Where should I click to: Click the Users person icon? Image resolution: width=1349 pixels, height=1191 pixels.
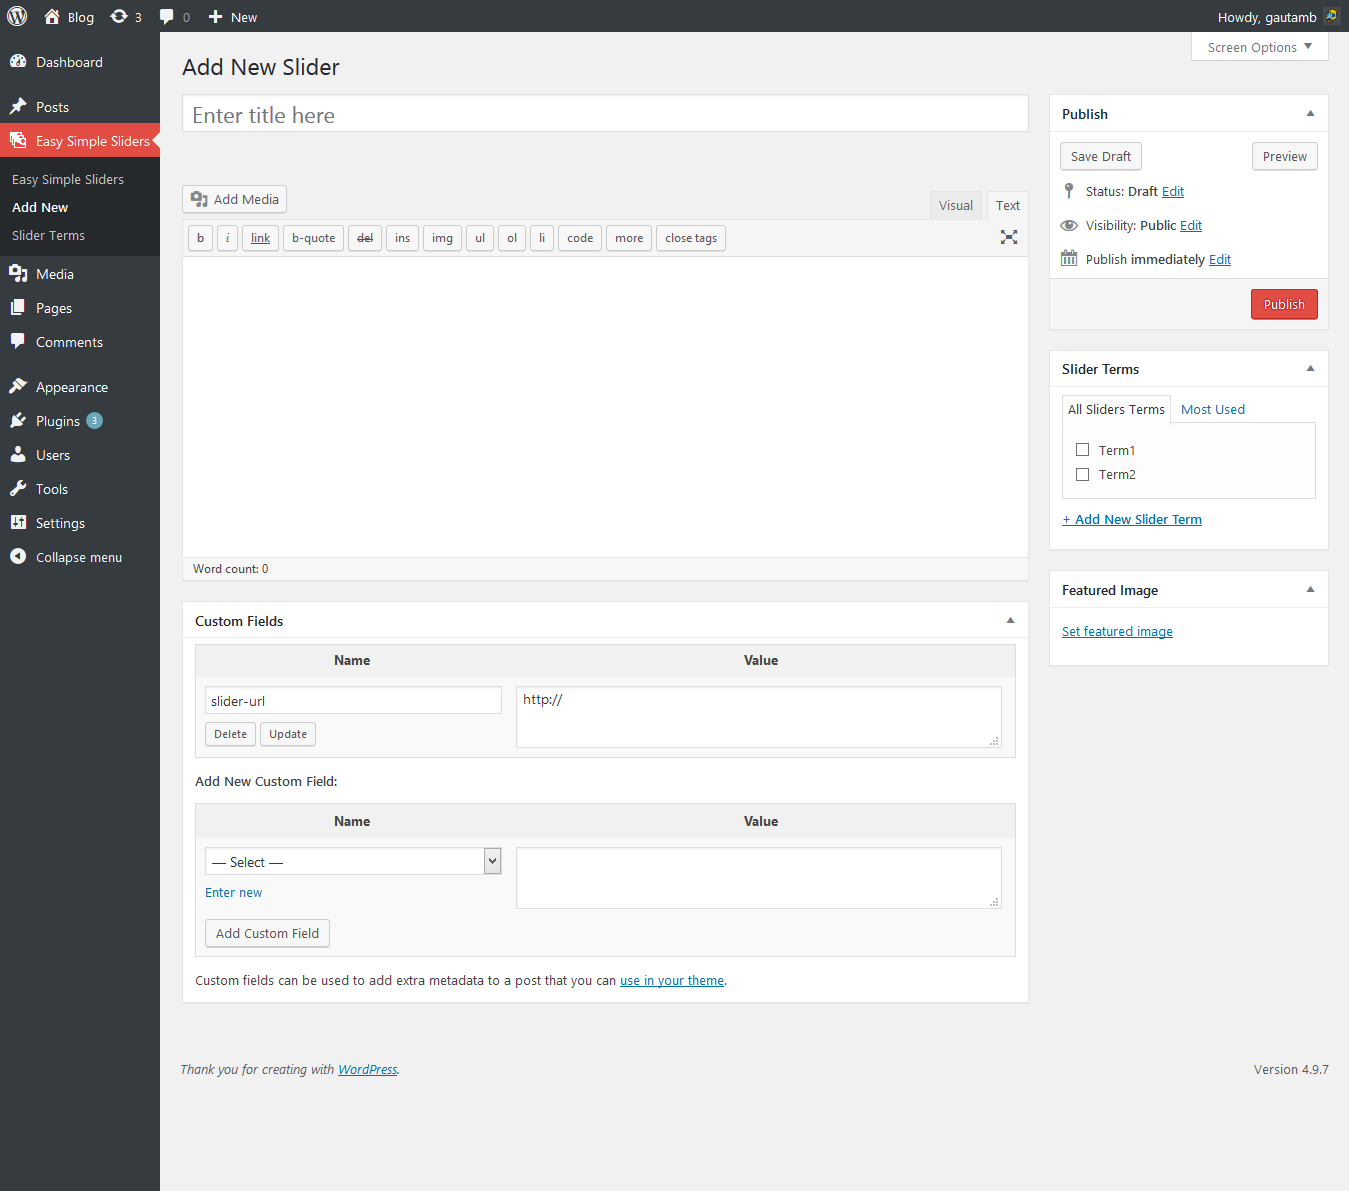[18, 454]
